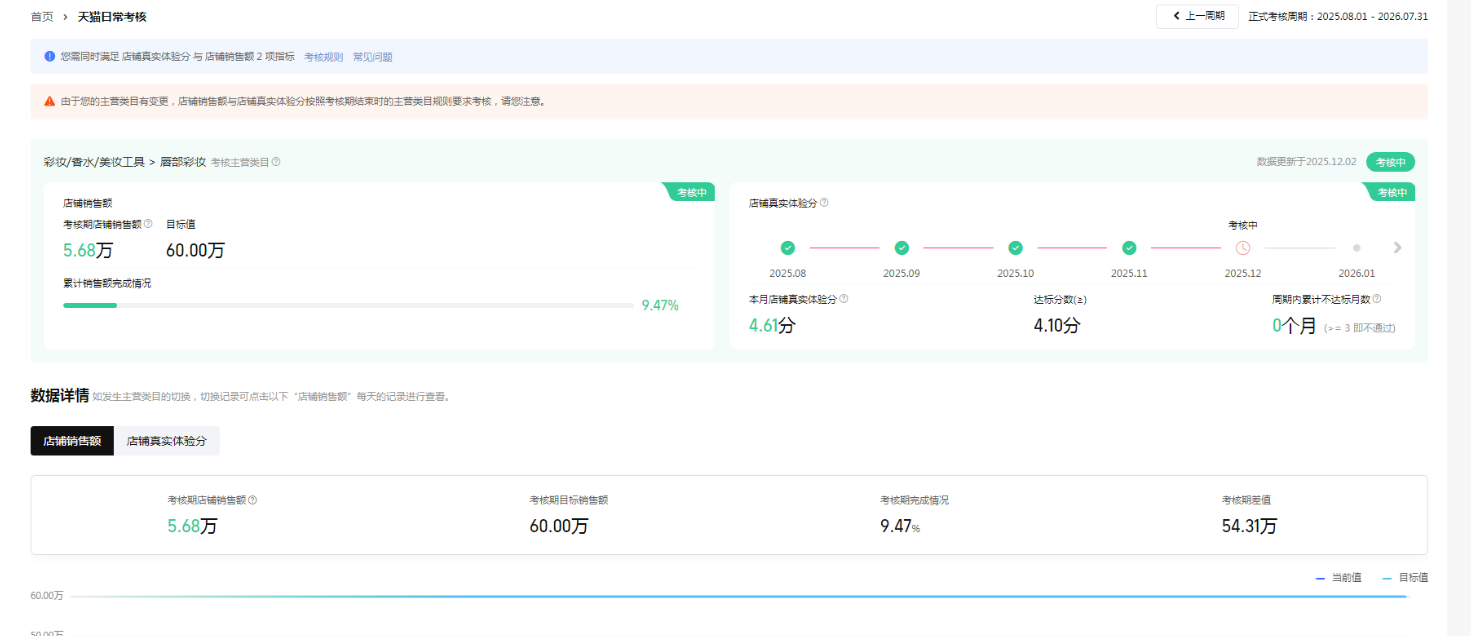The height and width of the screenshot is (636, 1471).
Task: Switch to 店铺销售额 tab
Action: 72,441
